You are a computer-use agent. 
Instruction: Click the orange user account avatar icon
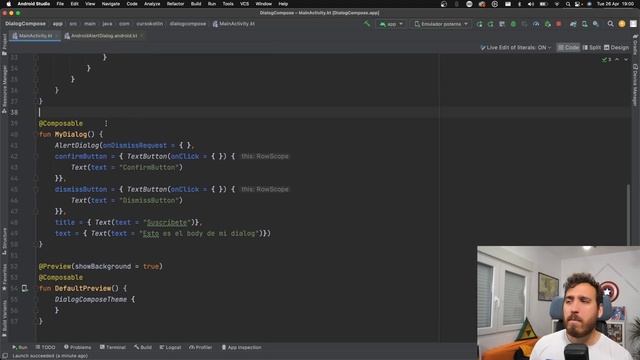point(622,24)
